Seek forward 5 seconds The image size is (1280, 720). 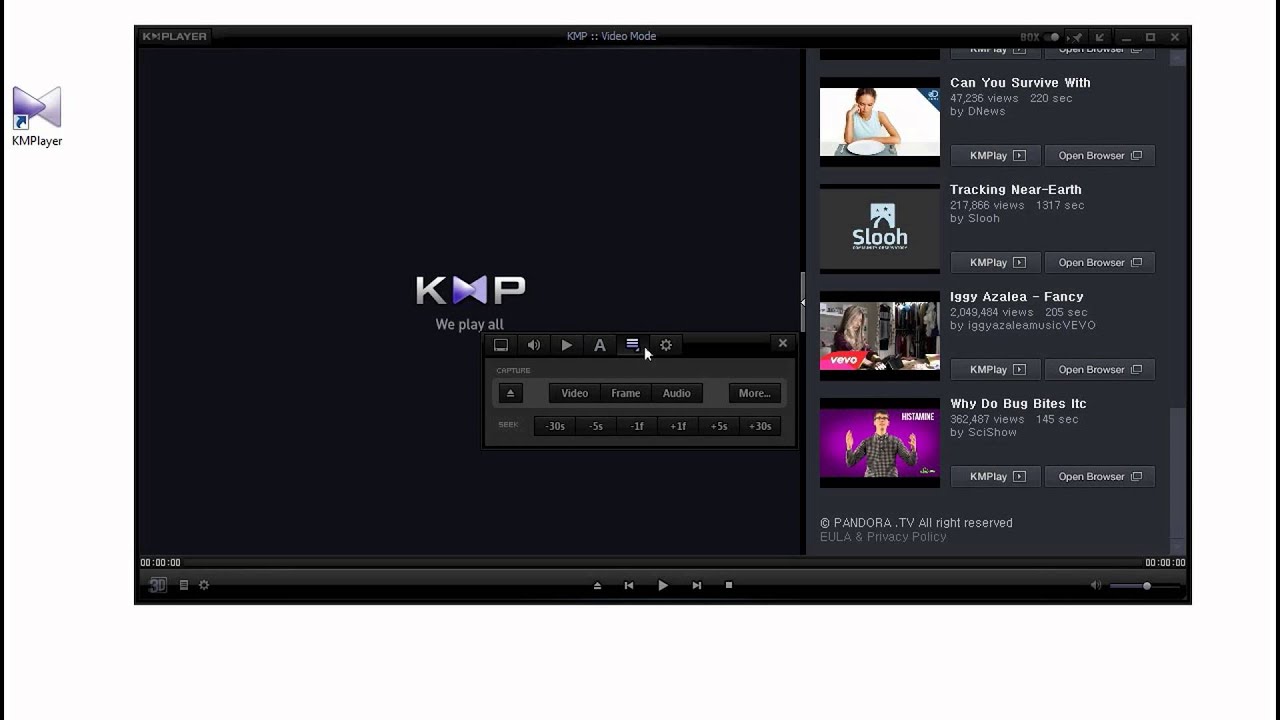[x=719, y=426]
